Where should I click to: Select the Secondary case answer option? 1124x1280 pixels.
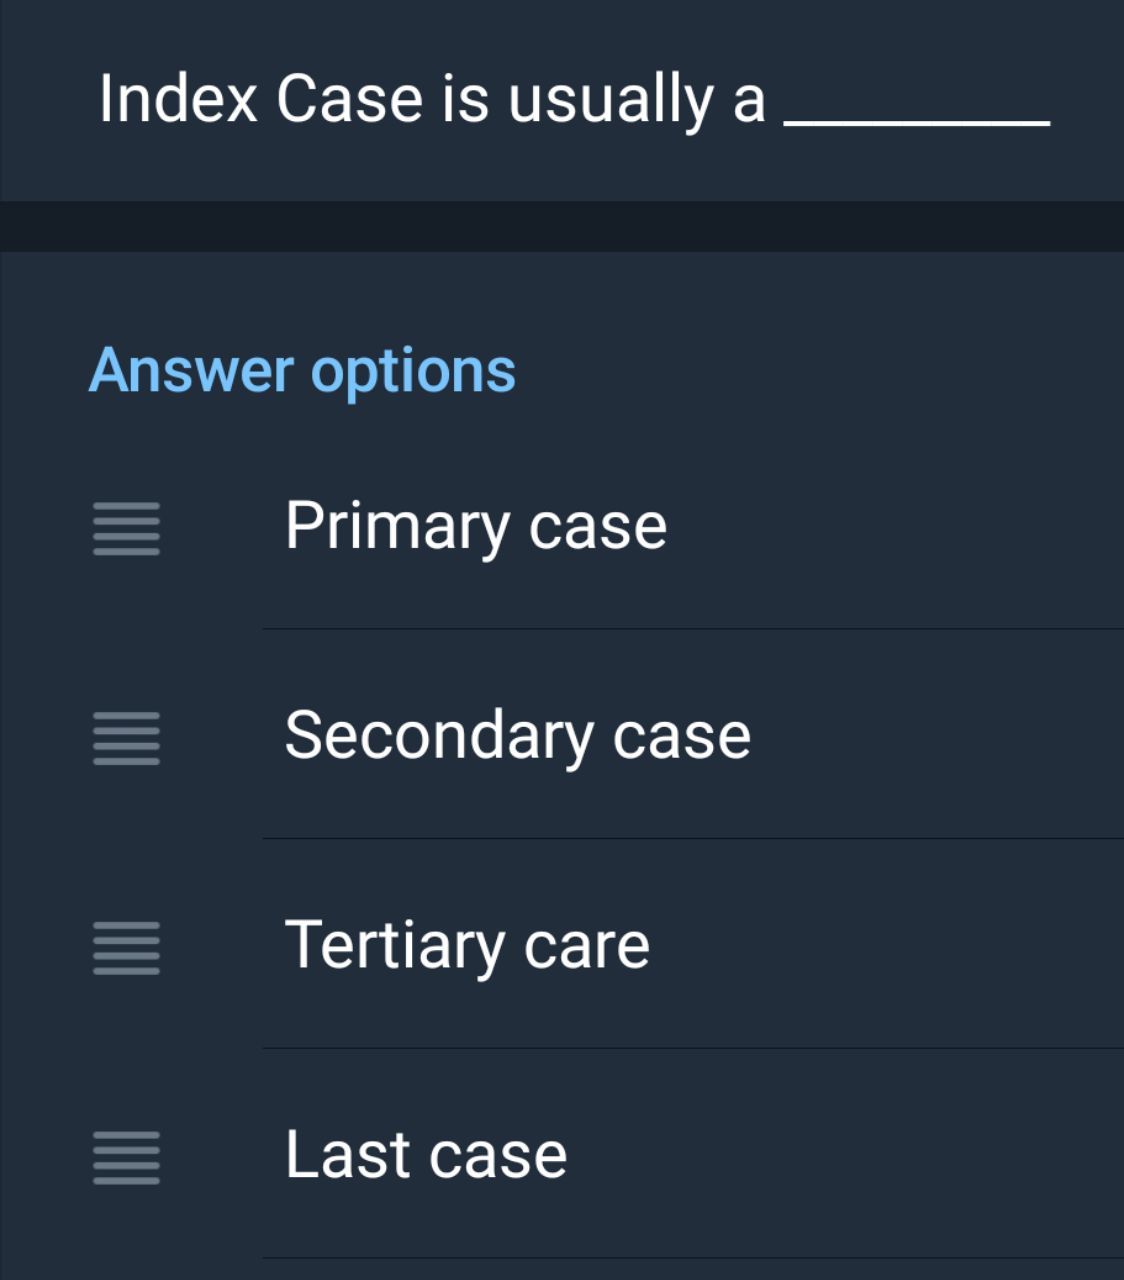point(517,736)
